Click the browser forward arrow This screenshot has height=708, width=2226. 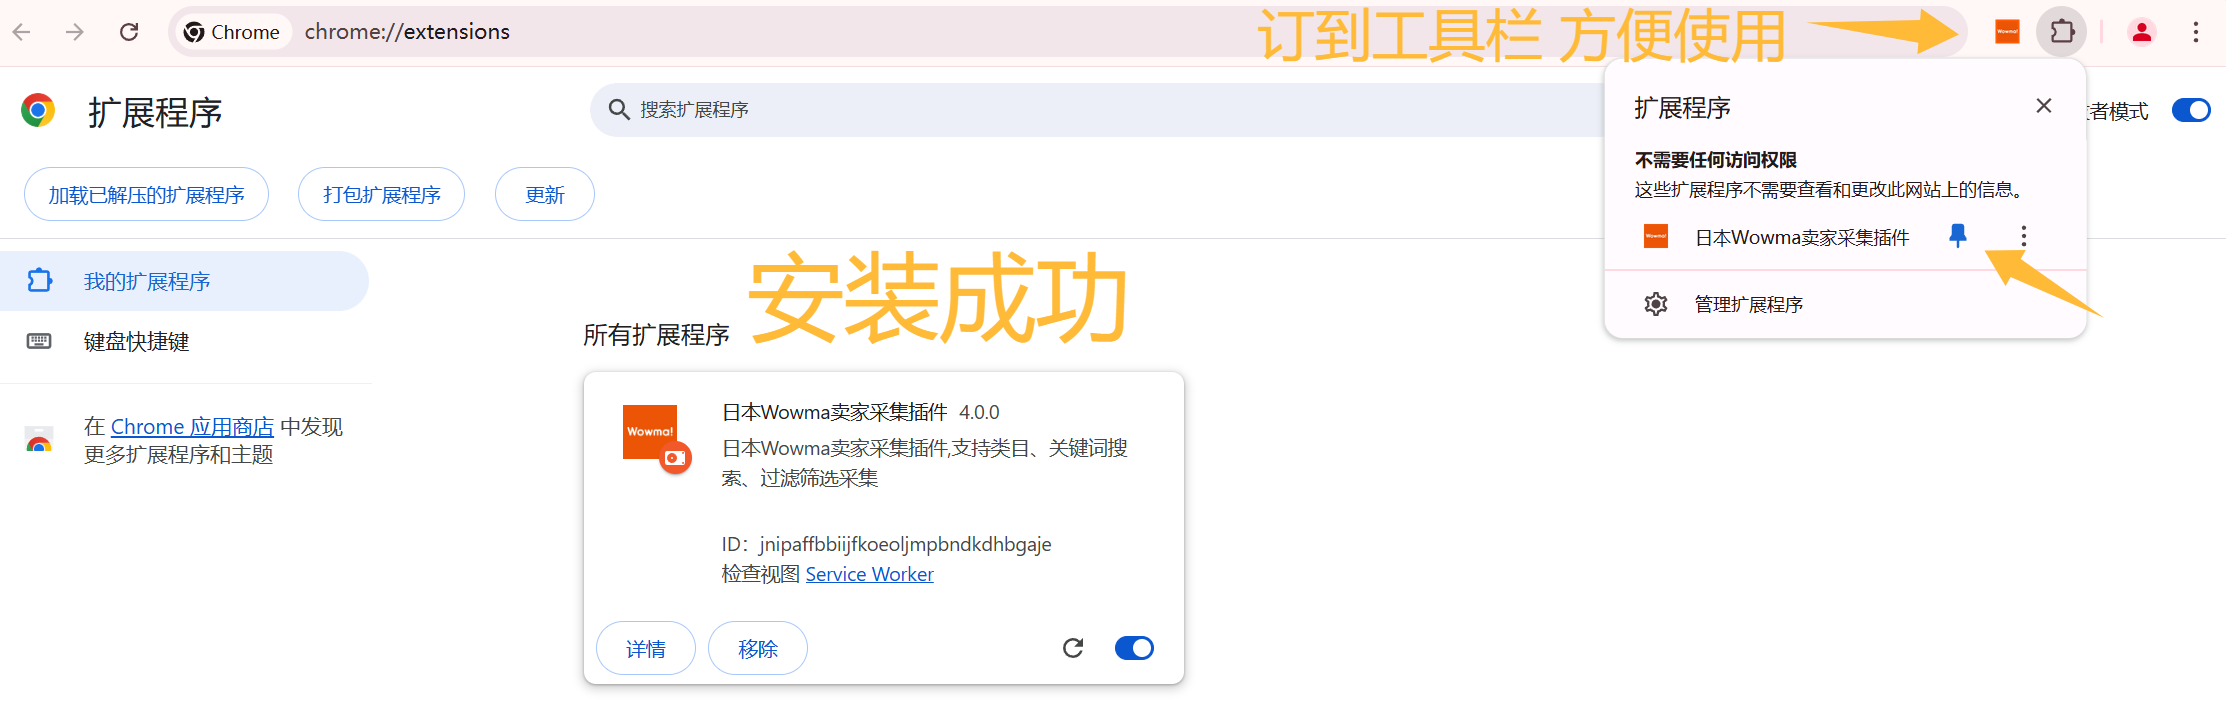[x=75, y=32]
